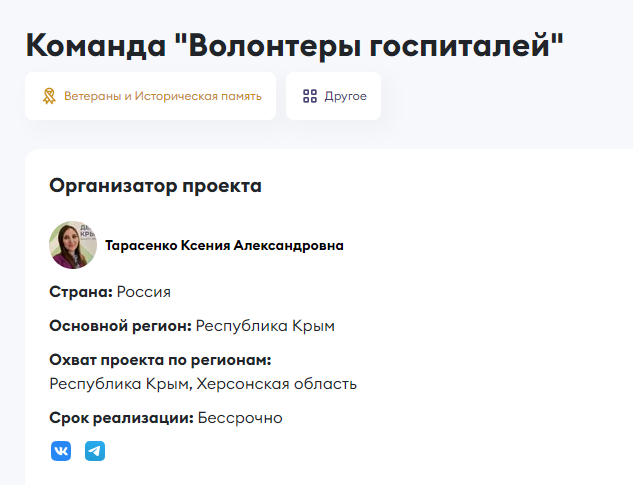
Task: Click the organizer's profile photo
Action: [73, 245]
